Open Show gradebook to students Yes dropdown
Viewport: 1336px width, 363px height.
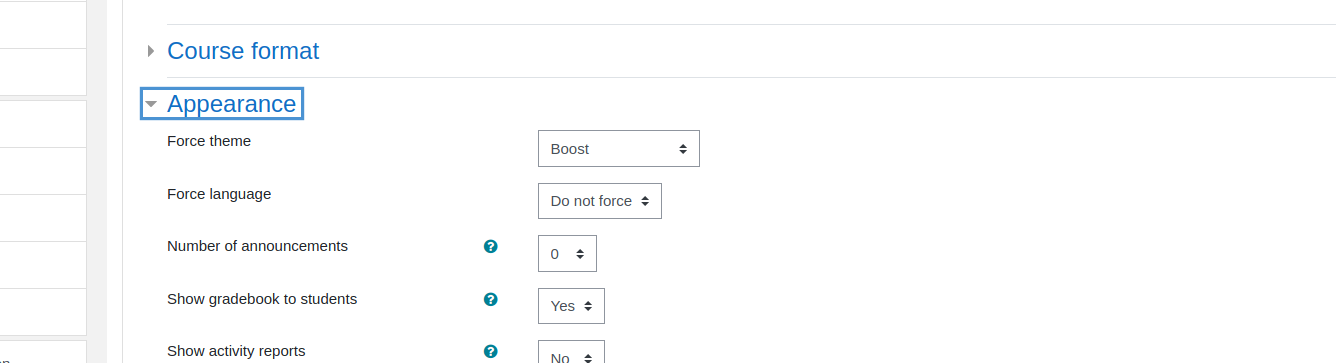(571, 306)
